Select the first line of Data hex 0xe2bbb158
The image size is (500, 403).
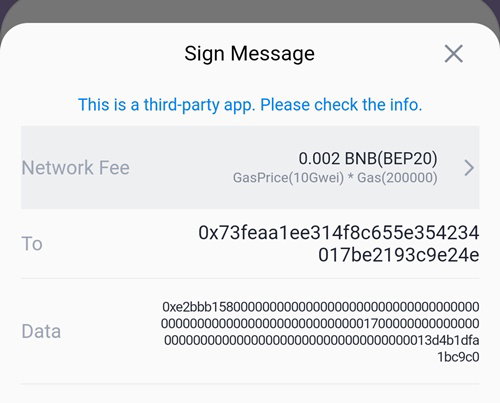pos(321,307)
